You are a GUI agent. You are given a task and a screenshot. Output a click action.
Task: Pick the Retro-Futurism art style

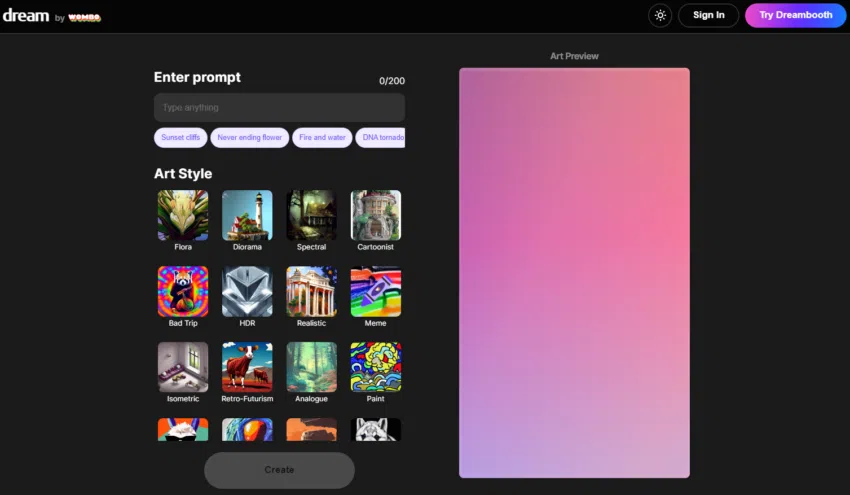click(x=247, y=367)
